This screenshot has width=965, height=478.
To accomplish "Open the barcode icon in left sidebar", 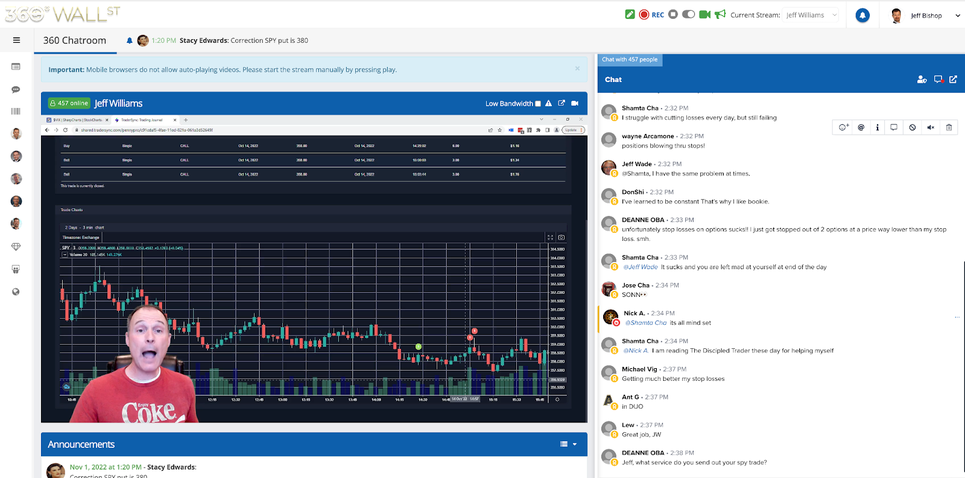I will [16, 111].
